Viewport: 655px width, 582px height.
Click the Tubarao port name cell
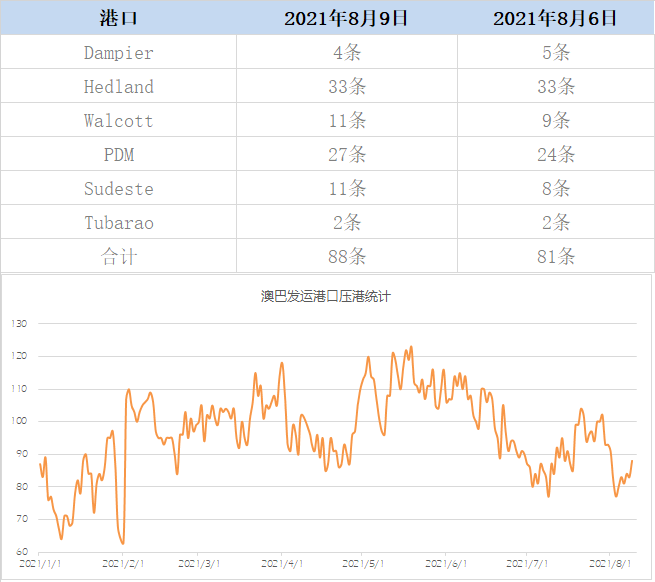(119, 223)
